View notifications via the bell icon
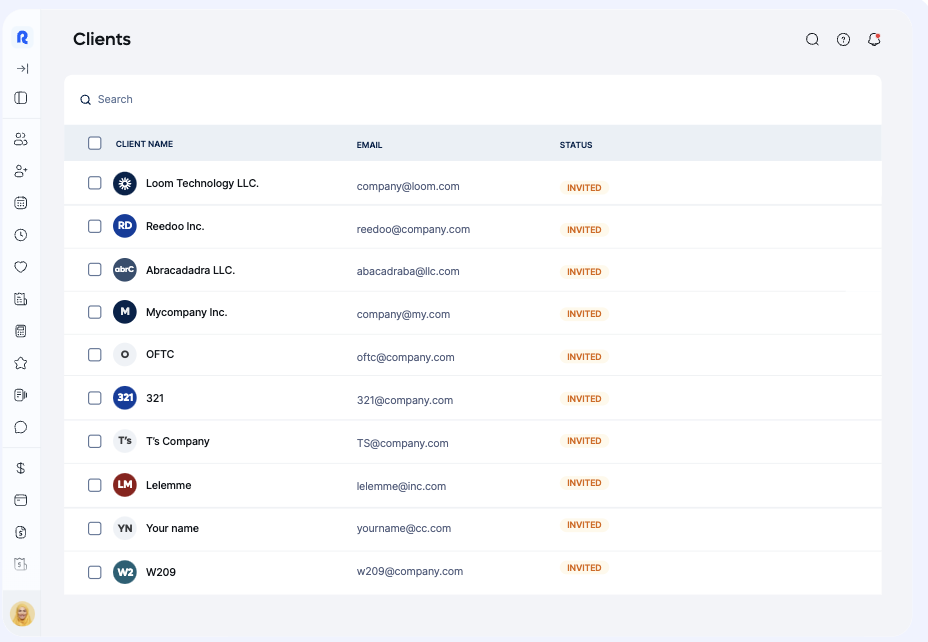928x642 pixels. (x=873, y=39)
